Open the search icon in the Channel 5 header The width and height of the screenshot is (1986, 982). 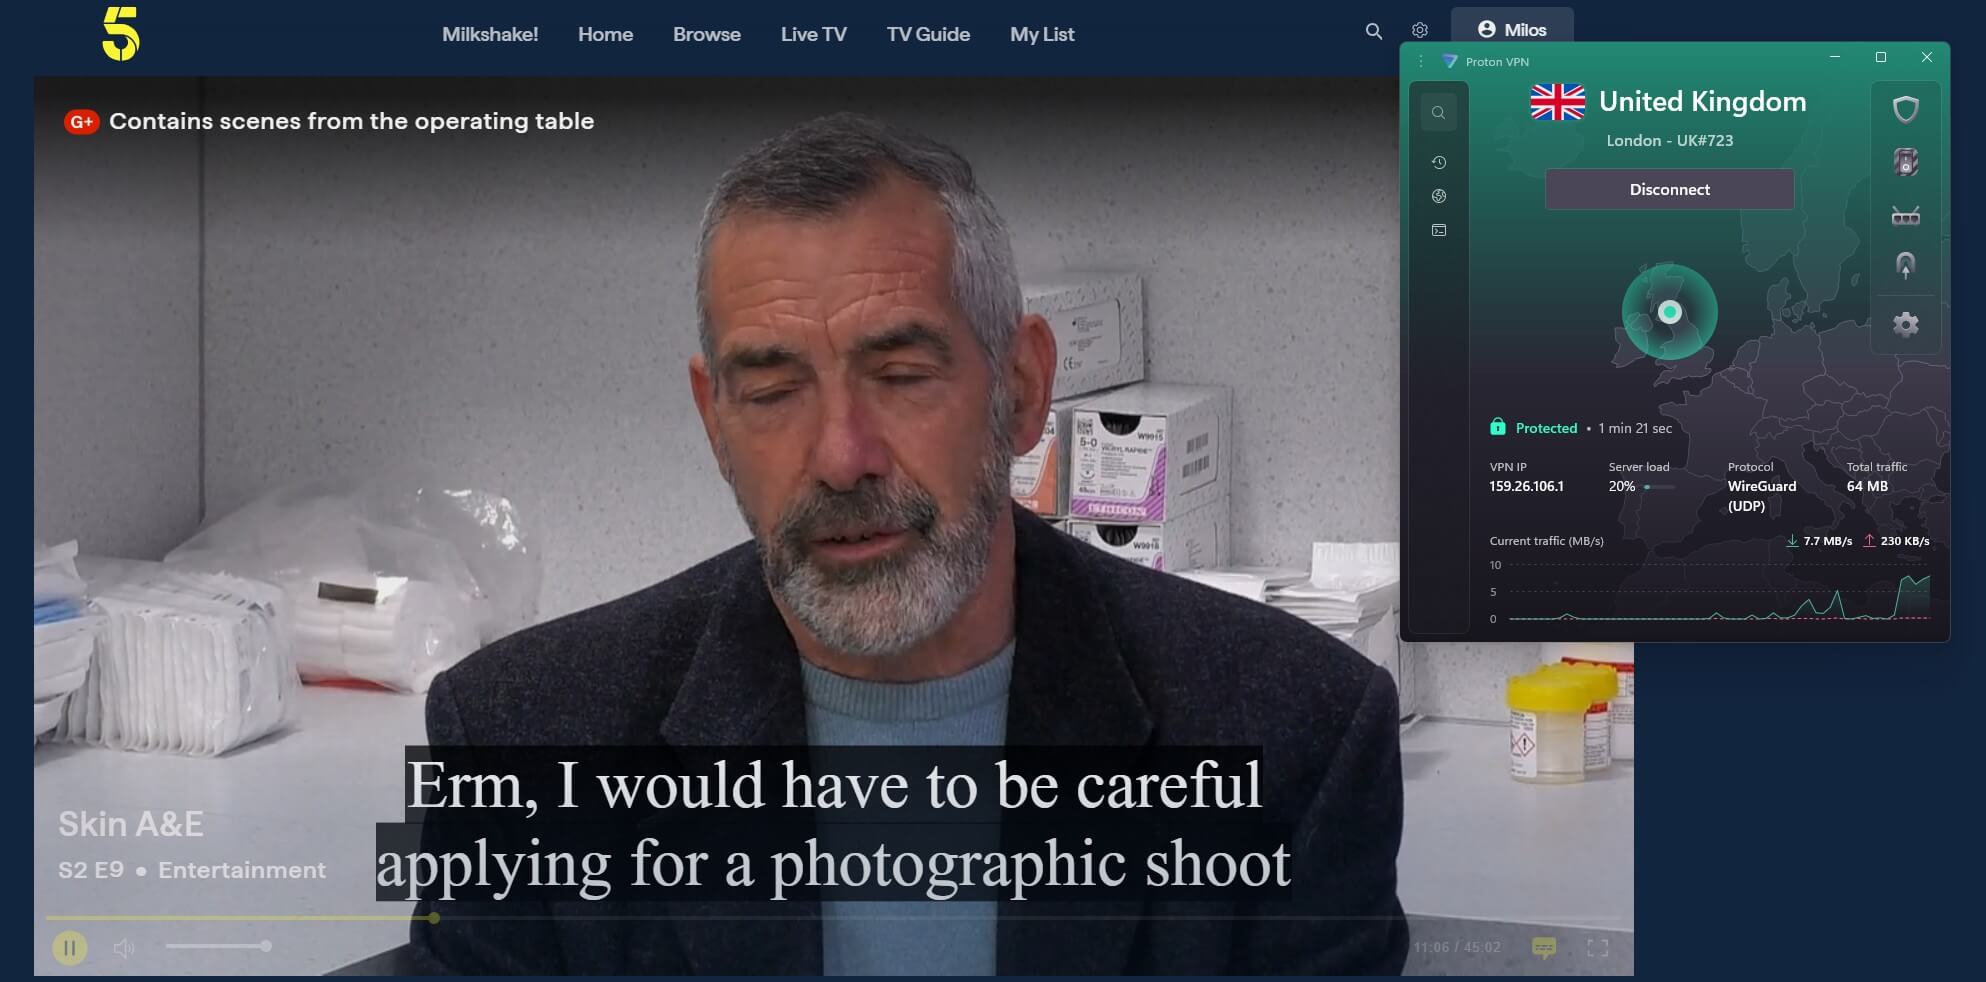tap(1374, 32)
